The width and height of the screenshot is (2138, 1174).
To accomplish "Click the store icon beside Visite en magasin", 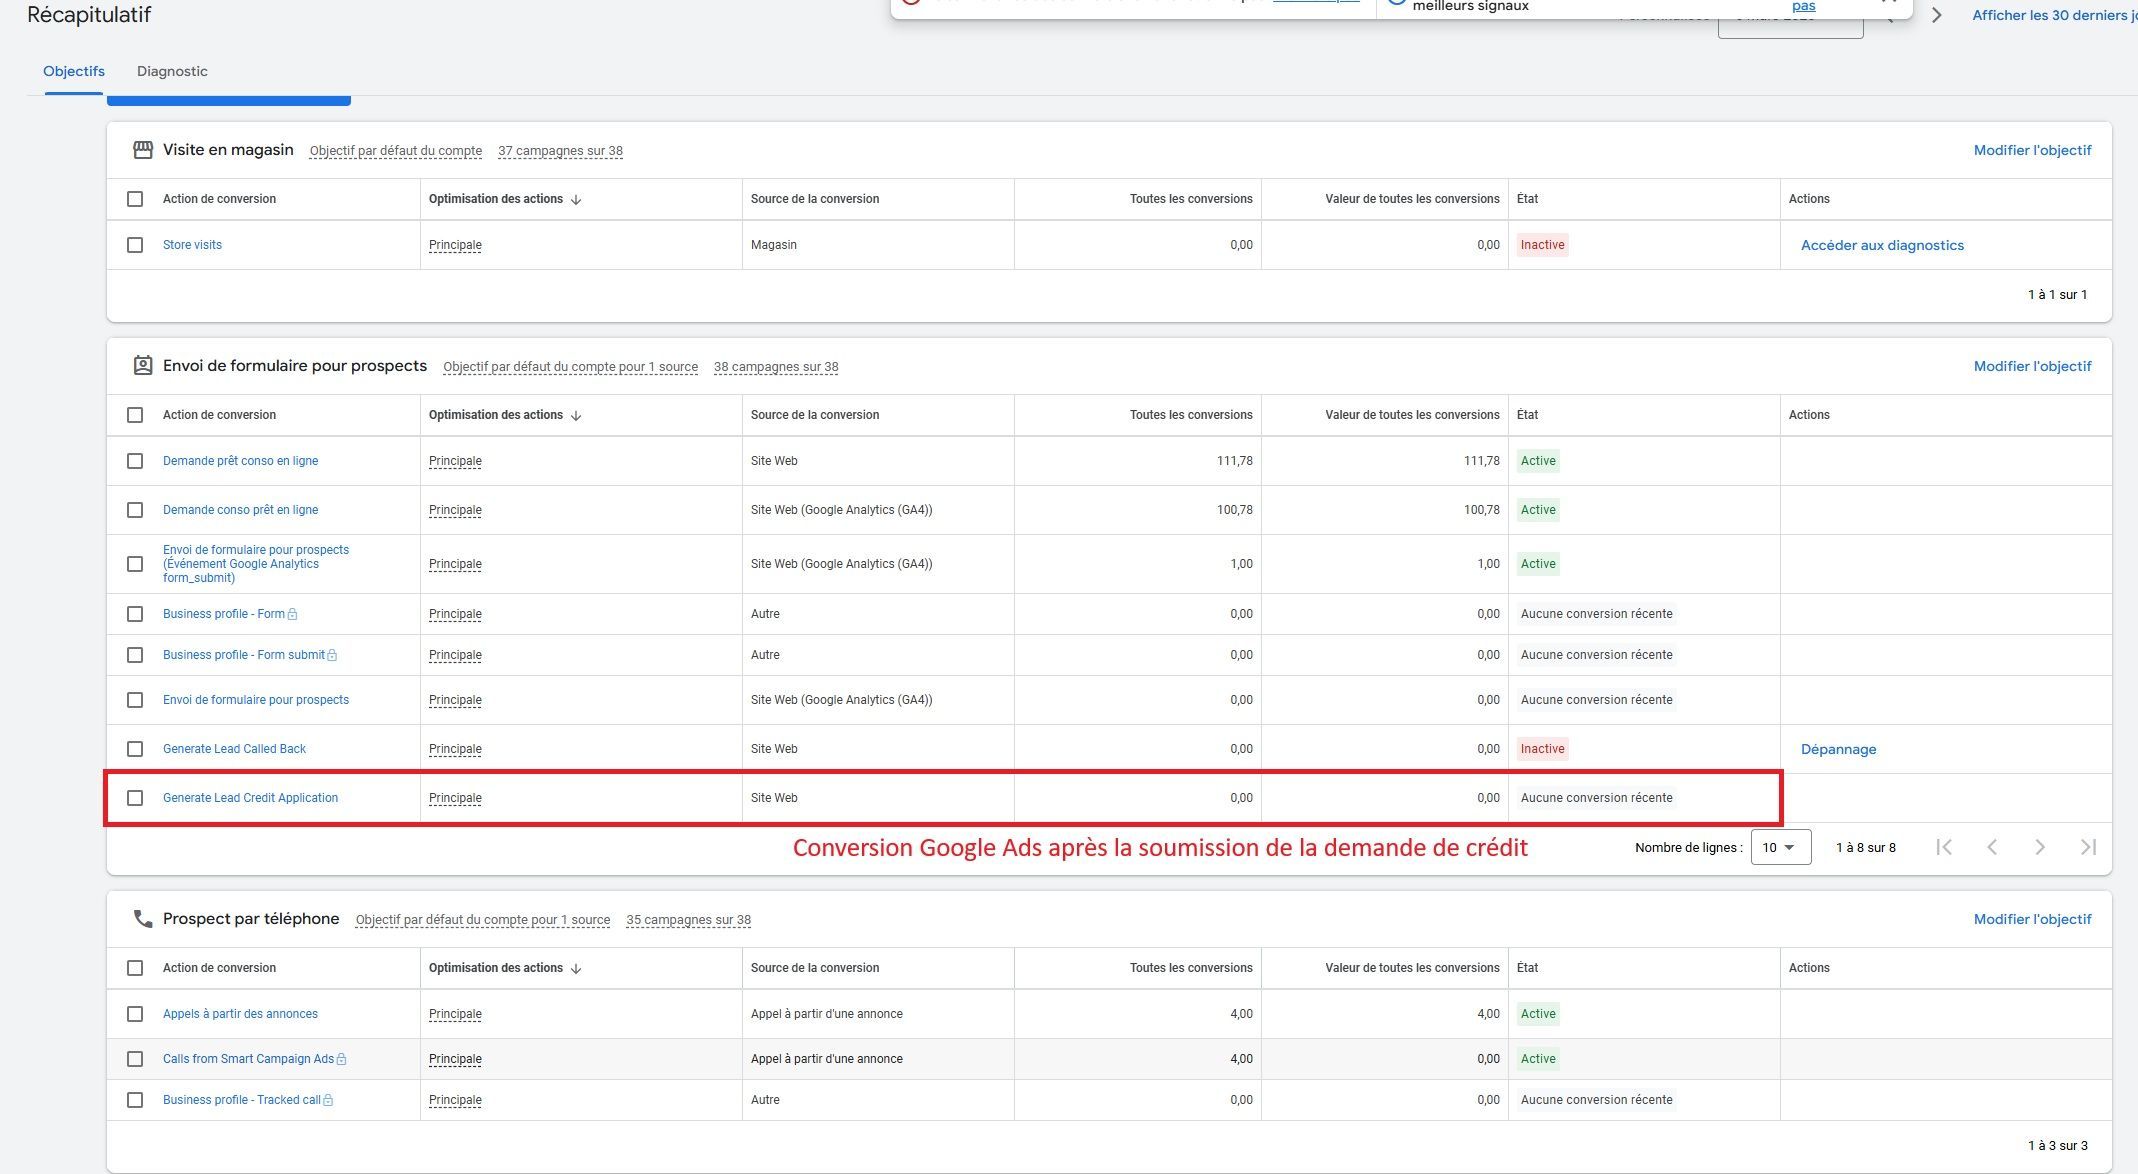I will (143, 150).
